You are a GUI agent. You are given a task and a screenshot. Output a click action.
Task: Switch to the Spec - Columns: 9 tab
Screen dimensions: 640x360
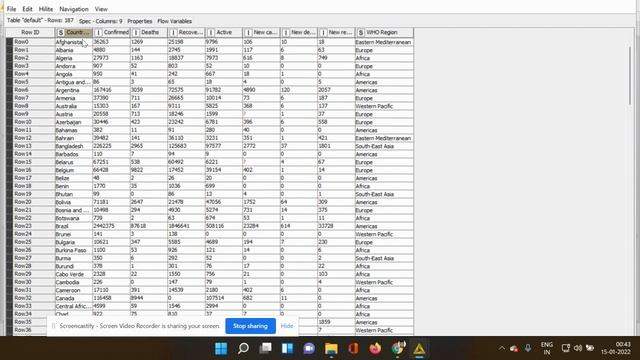click(x=100, y=21)
